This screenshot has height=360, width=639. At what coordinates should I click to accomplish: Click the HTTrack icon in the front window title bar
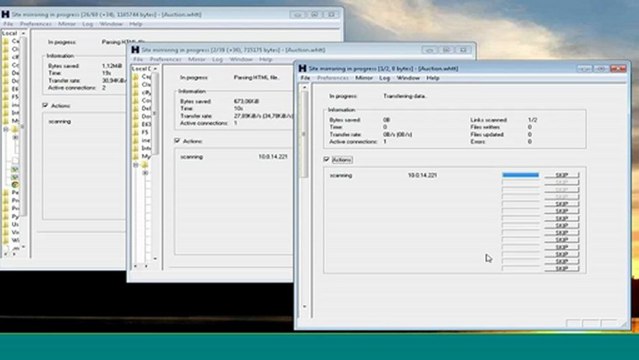click(302, 68)
